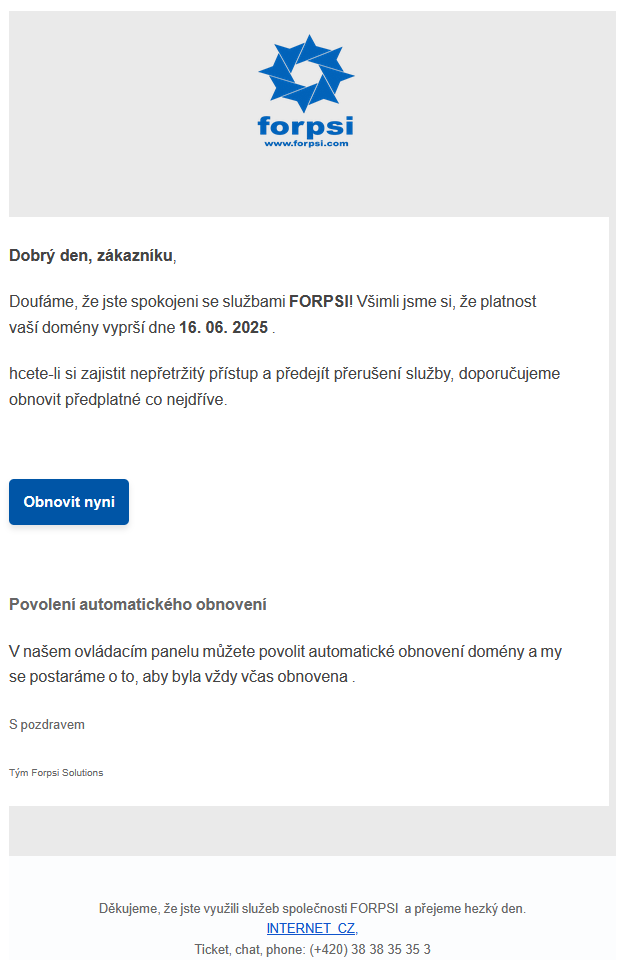Open the www.forpsi.com address under the logo
The height and width of the screenshot is (974, 624).
pyautogui.click(x=306, y=143)
